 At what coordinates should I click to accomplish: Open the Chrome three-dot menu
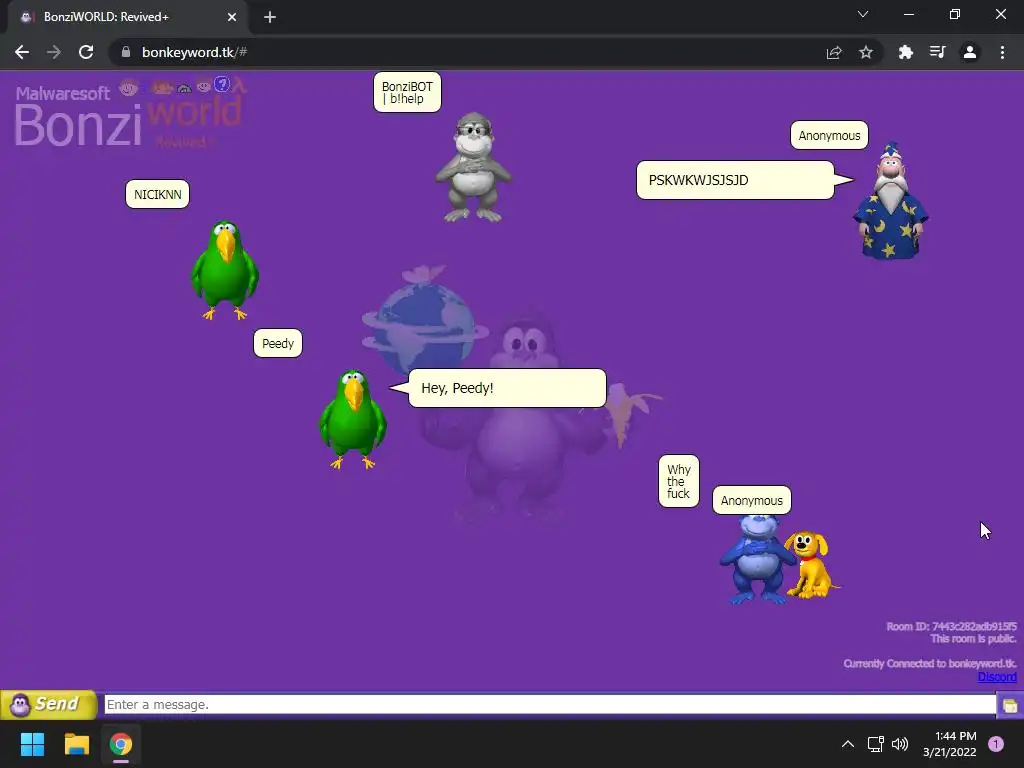[1002, 52]
